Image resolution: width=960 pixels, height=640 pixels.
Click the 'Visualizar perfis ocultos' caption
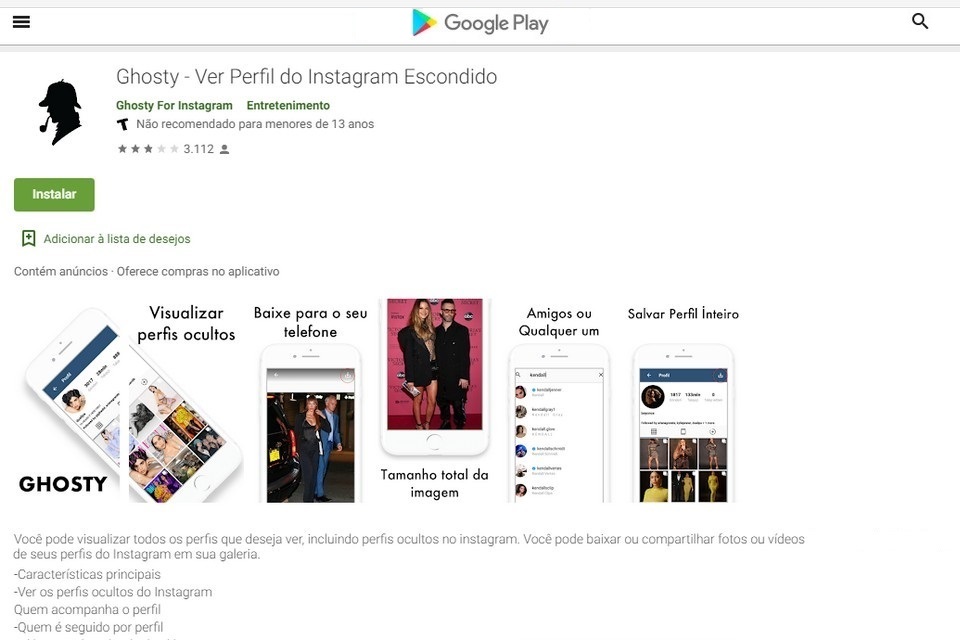(186, 323)
